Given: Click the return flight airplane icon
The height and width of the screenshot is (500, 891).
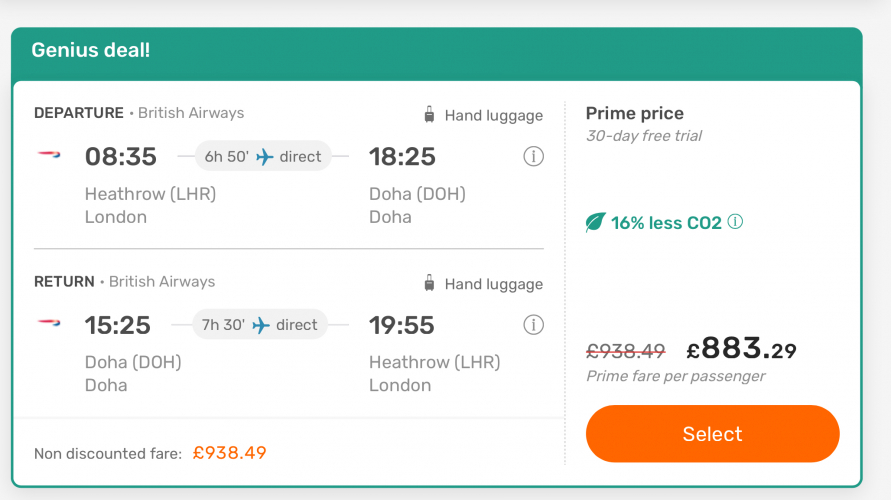Looking at the screenshot, I should [261, 325].
